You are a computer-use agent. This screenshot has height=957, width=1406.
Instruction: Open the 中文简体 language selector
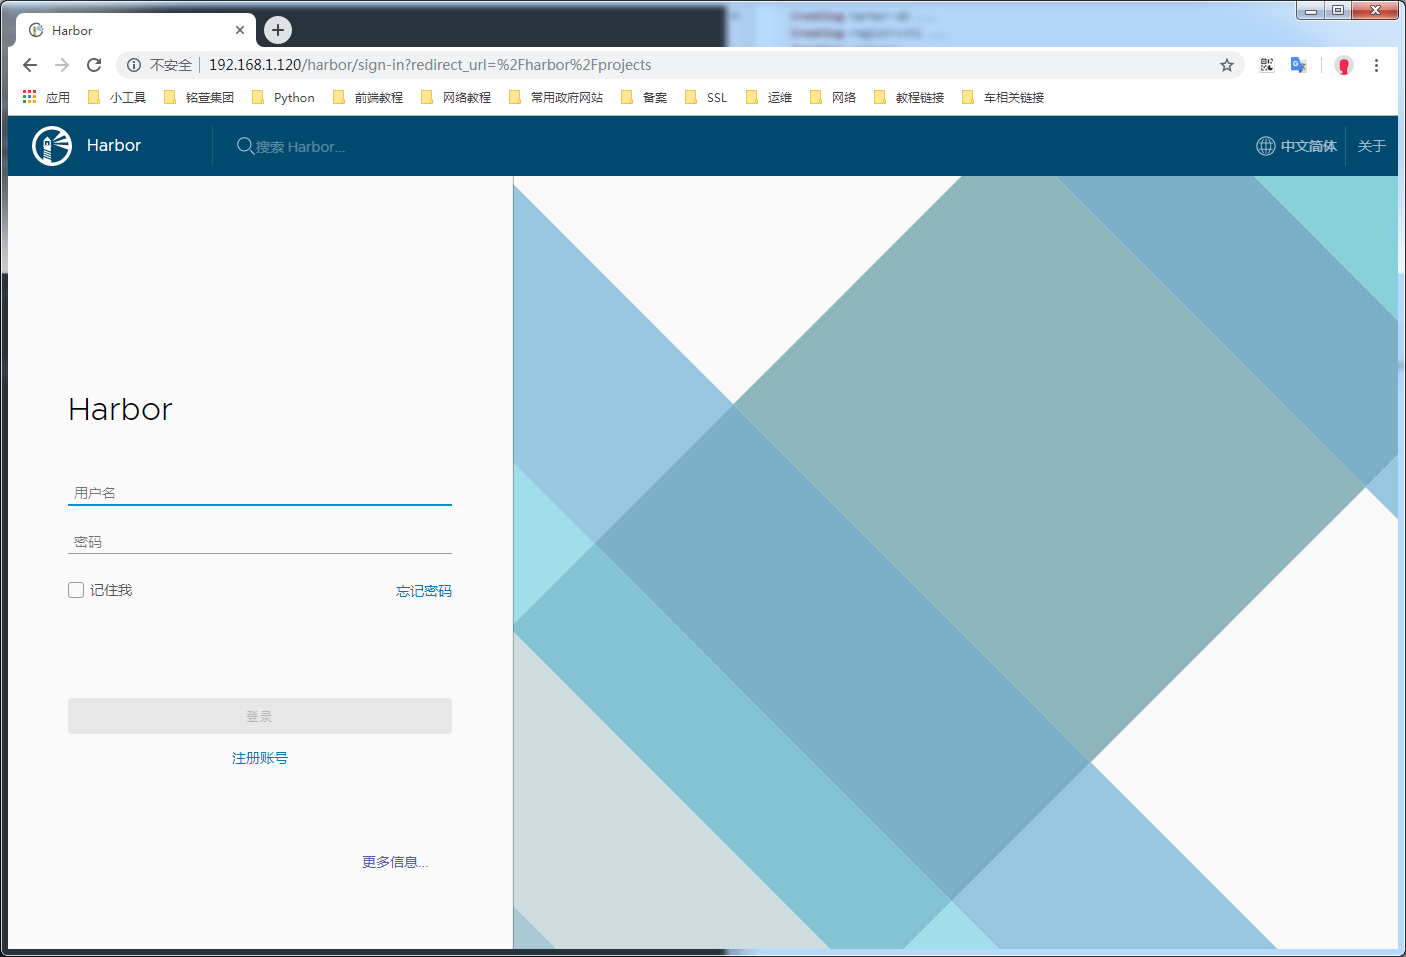coord(1297,146)
